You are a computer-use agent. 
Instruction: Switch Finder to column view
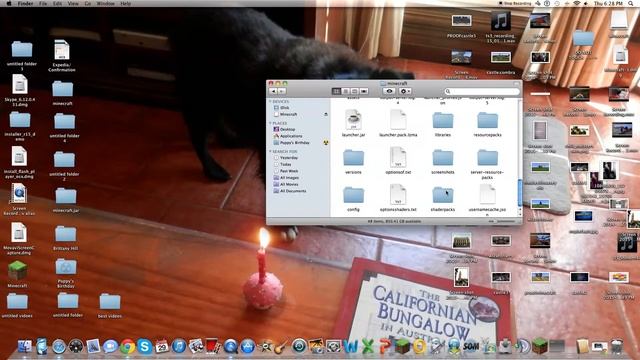354,91
